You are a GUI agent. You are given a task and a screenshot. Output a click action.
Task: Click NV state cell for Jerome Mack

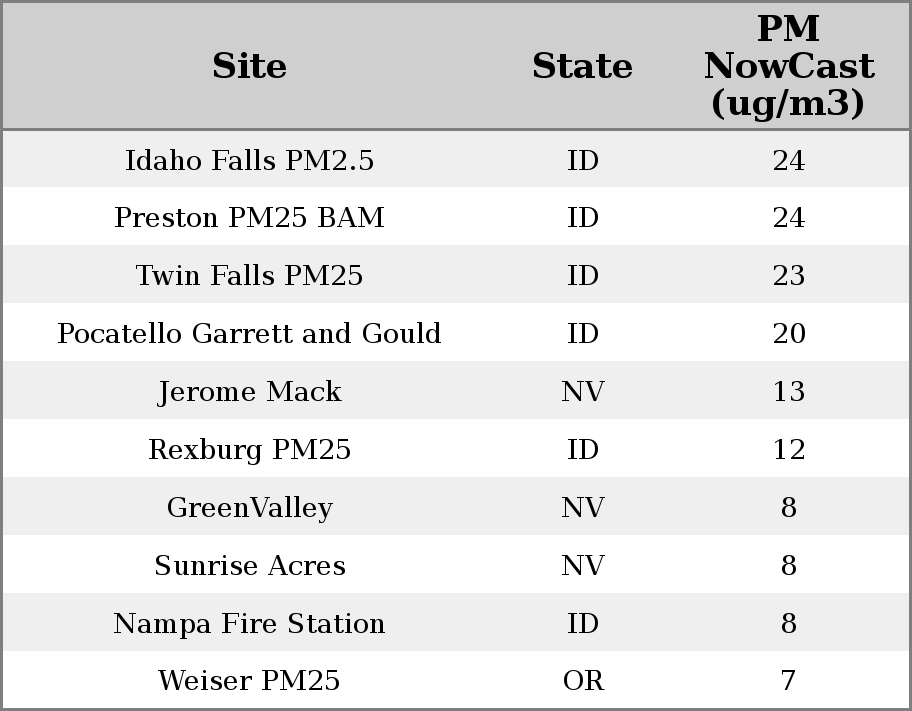coord(583,391)
